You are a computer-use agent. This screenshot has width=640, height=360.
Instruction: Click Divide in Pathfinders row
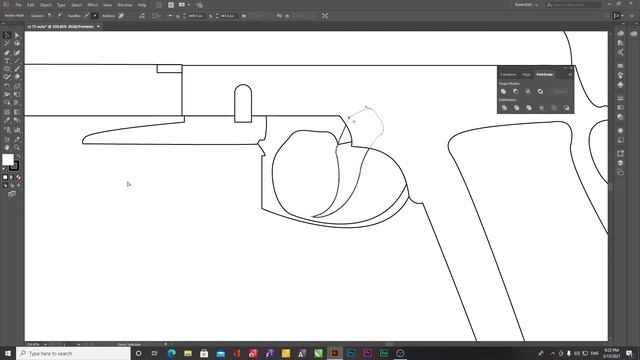point(504,108)
